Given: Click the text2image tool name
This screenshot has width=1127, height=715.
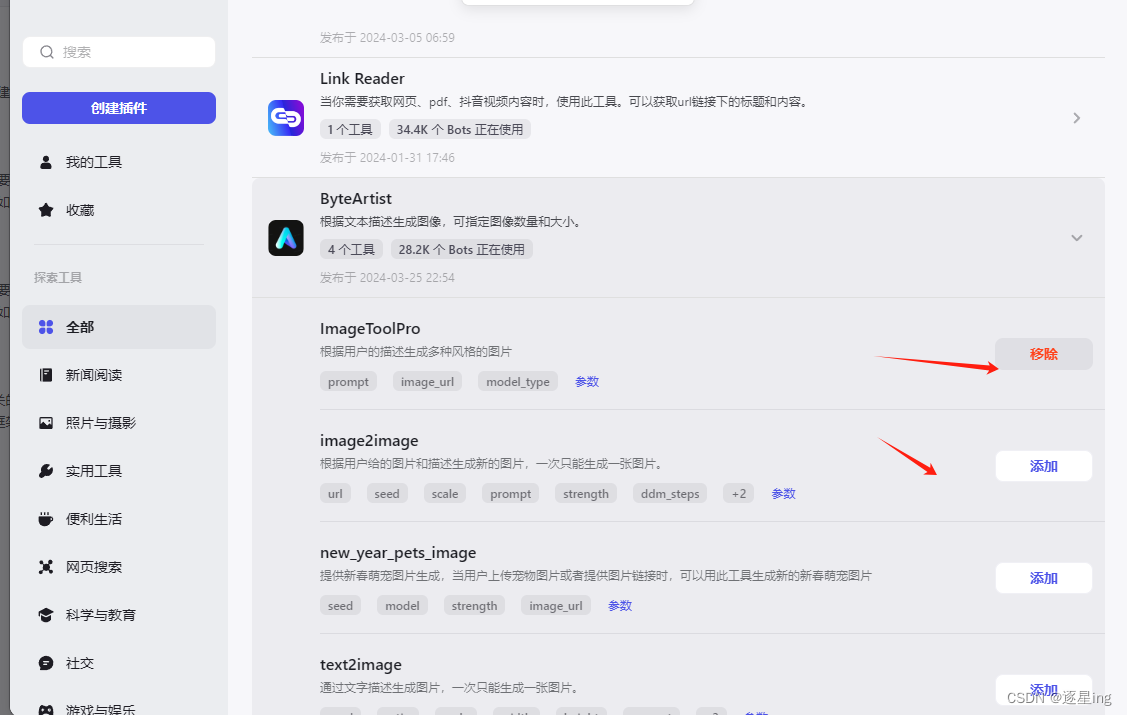Looking at the screenshot, I should click(x=361, y=665).
